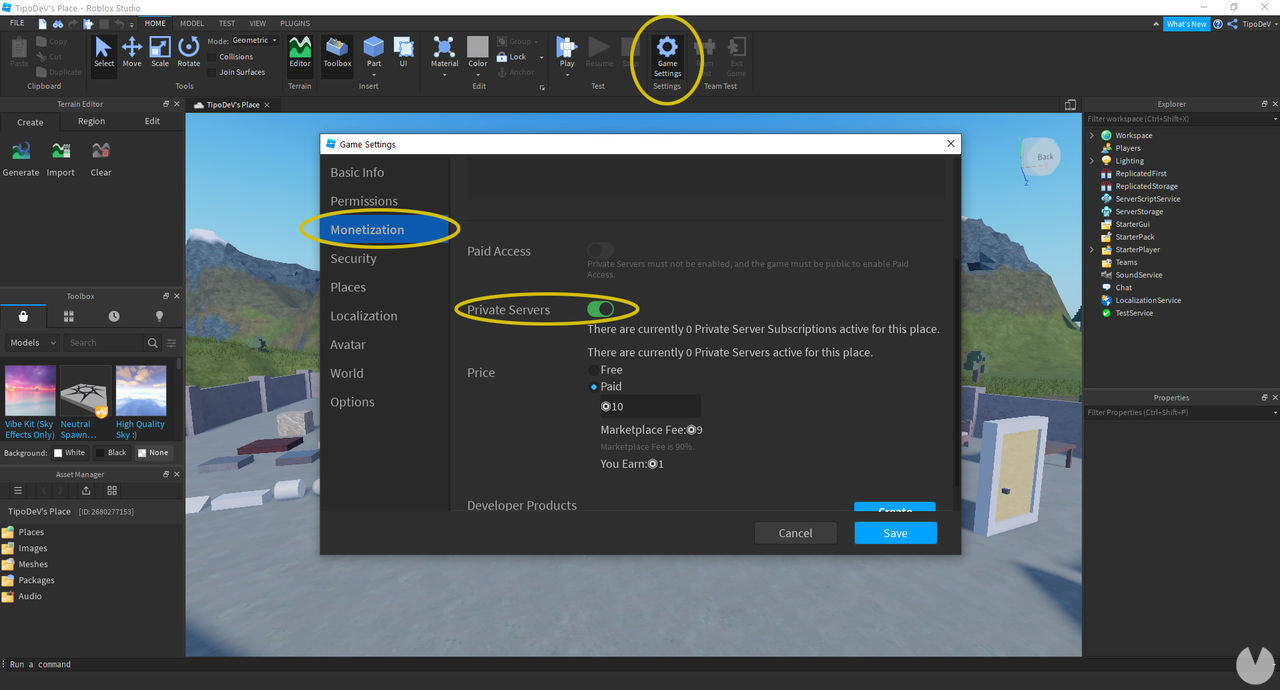
Task: Open the Color dropdown arrow
Action: coord(478,73)
